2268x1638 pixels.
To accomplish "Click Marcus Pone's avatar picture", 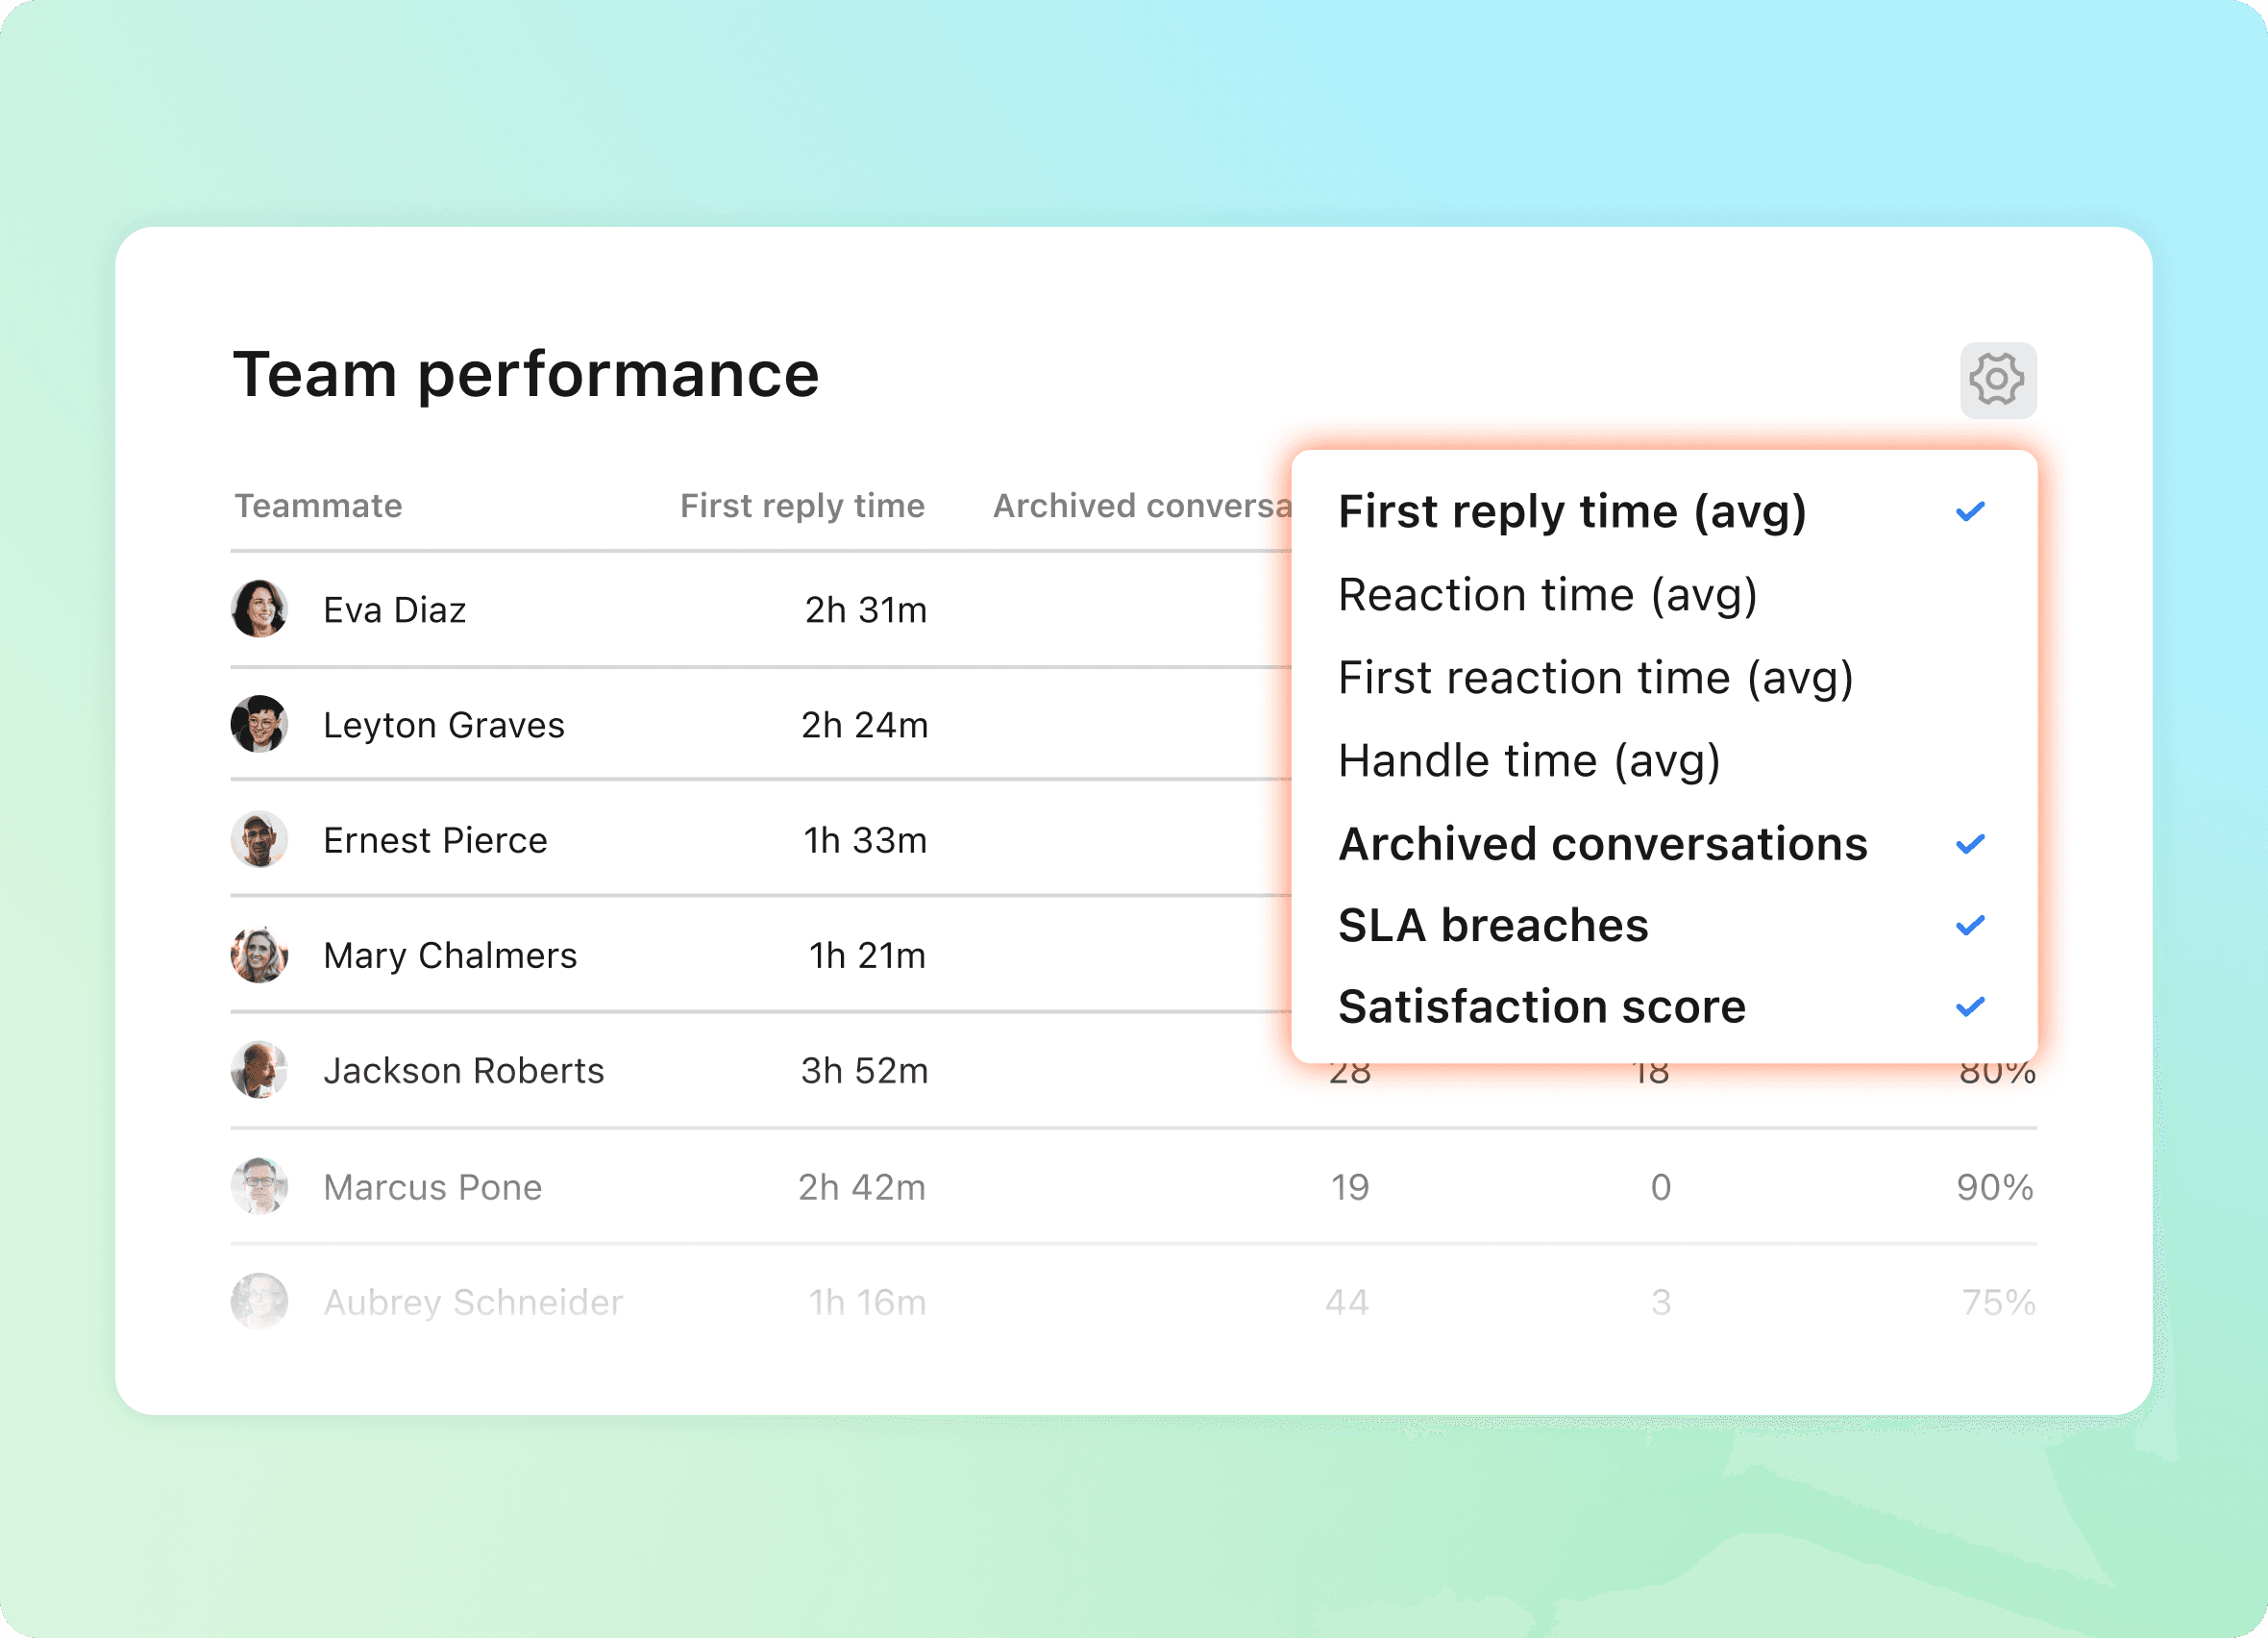I will click(x=259, y=1186).
